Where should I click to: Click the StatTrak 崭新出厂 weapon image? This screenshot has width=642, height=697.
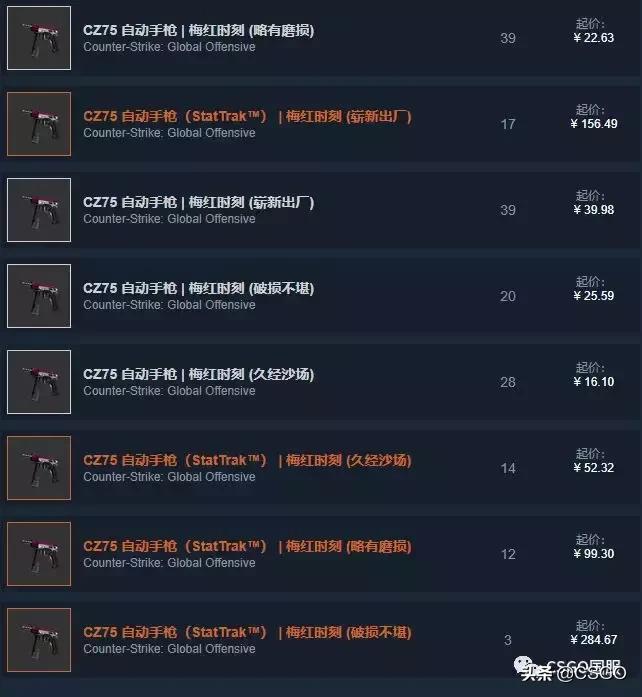39,124
